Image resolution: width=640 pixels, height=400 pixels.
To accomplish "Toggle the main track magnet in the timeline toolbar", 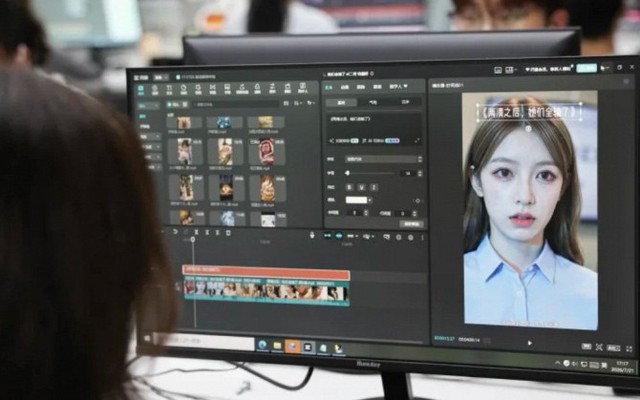I will coord(327,236).
